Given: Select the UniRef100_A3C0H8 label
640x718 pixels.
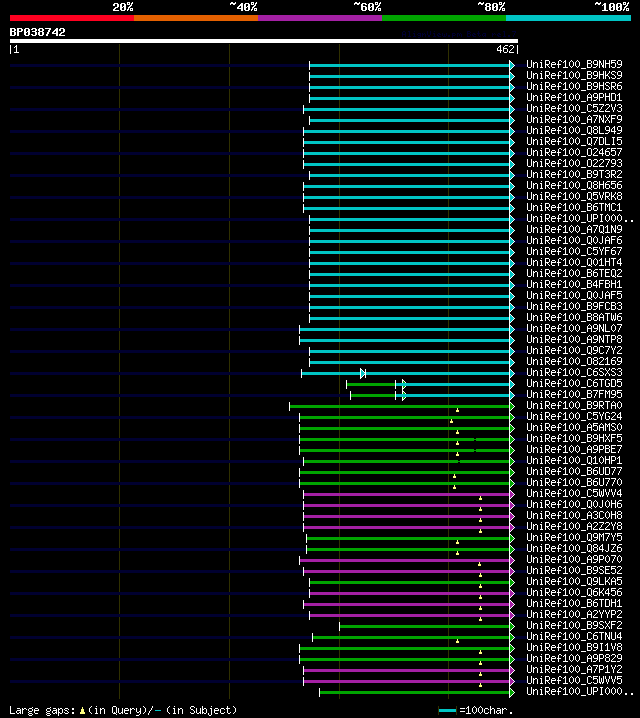Looking at the screenshot, I should [574, 515].
